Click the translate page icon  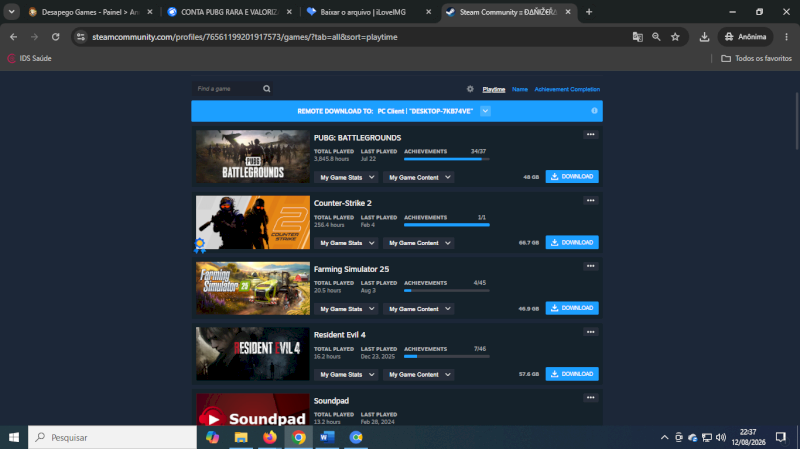tap(637, 37)
